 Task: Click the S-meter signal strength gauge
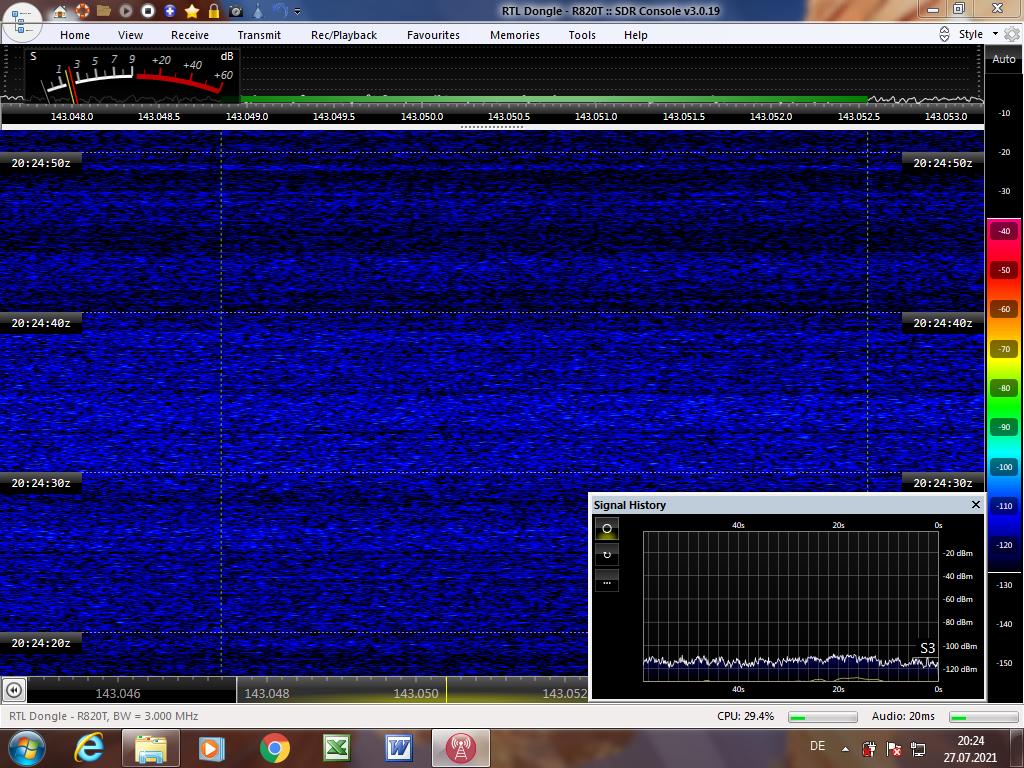pyautogui.click(x=133, y=76)
